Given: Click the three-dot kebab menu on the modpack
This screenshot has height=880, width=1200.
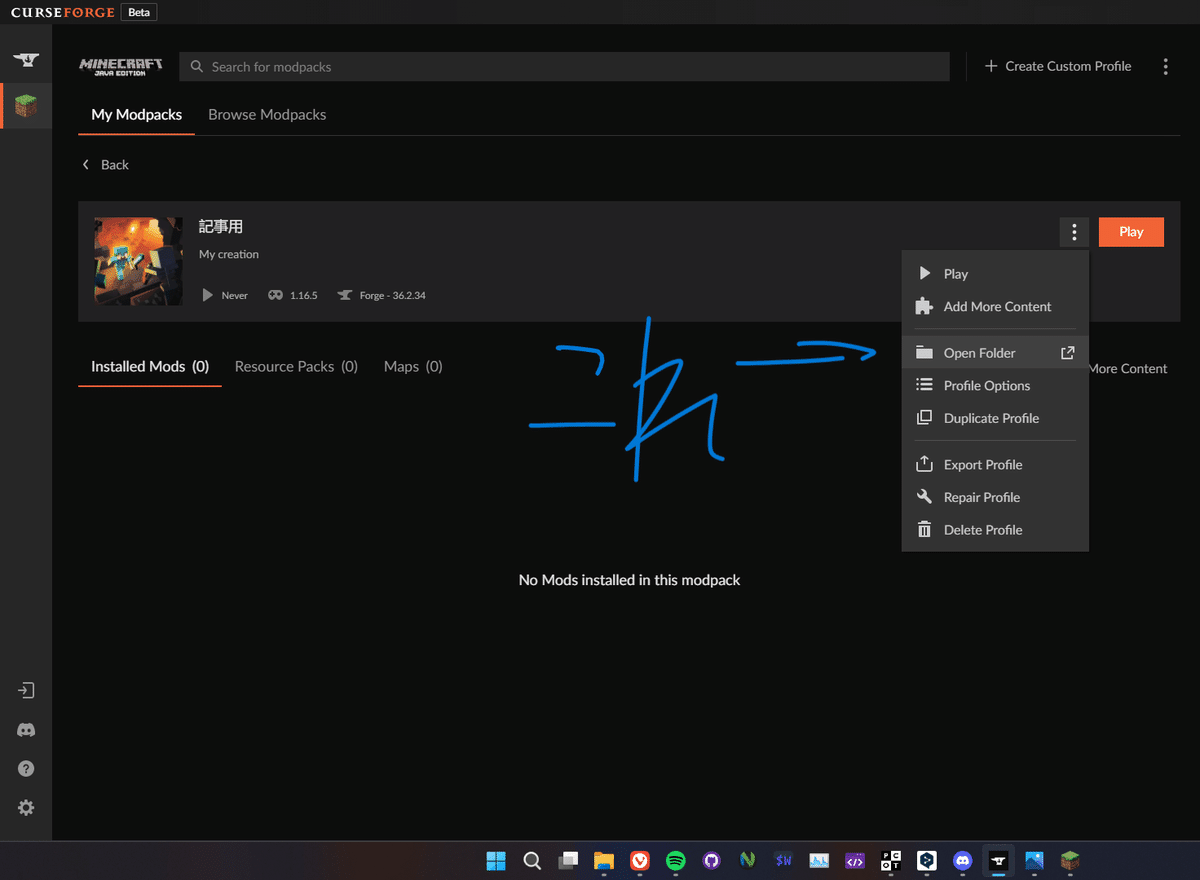Looking at the screenshot, I should coord(1074,232).
